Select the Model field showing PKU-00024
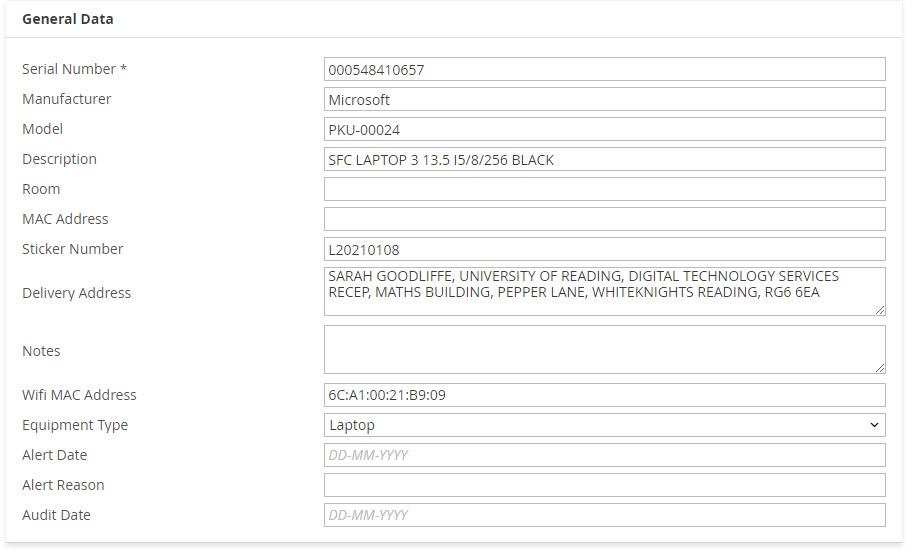 click(x=604, y=129)
